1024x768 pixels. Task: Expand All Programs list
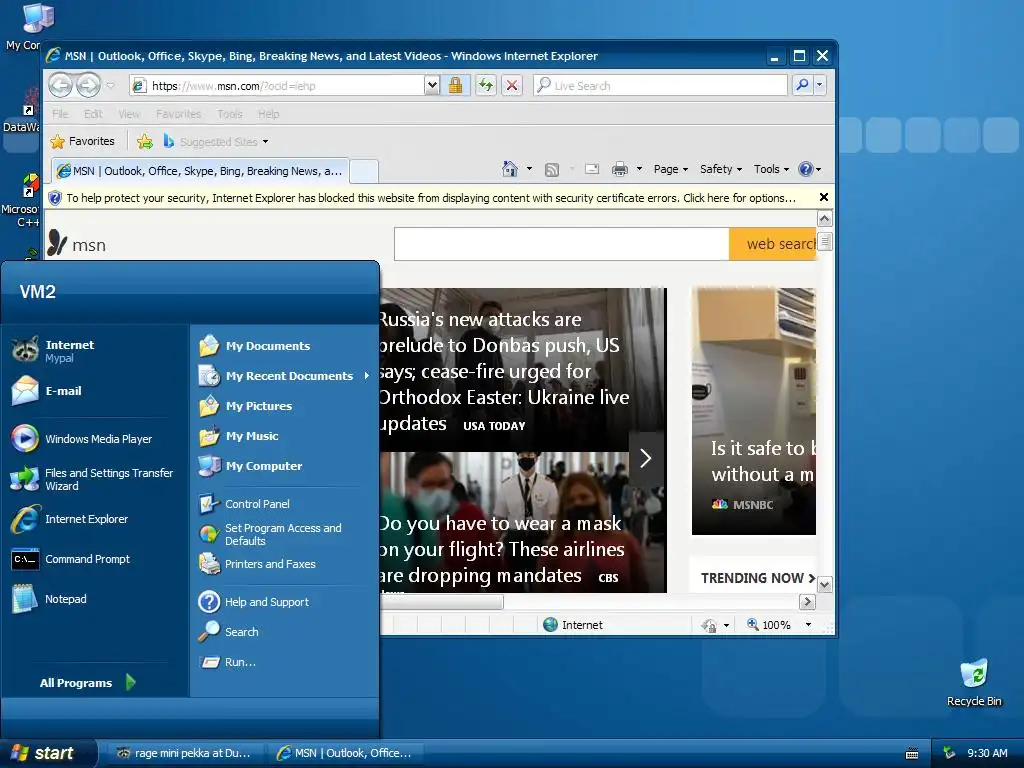(88, 682)
